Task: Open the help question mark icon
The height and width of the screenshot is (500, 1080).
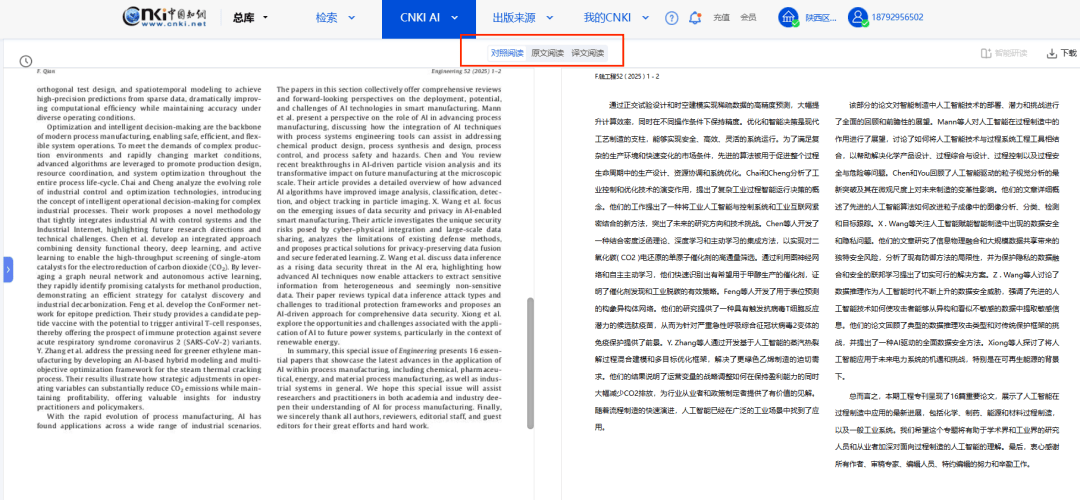Action: [x=669, y=18]
